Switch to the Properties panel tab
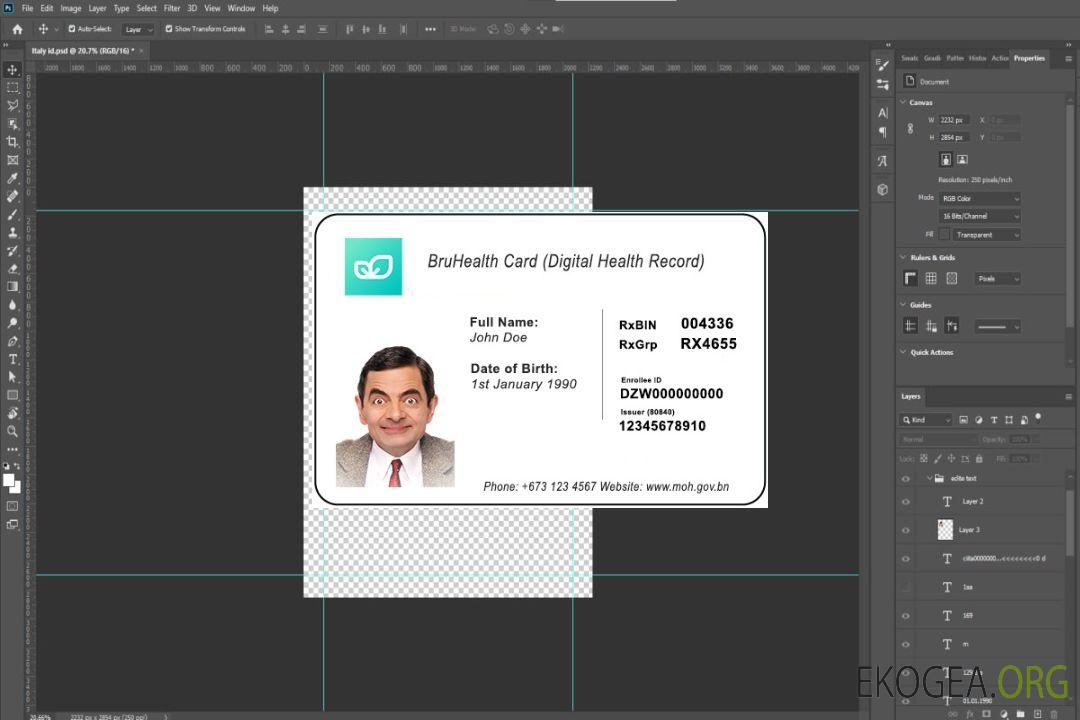 click(1029, 58)
